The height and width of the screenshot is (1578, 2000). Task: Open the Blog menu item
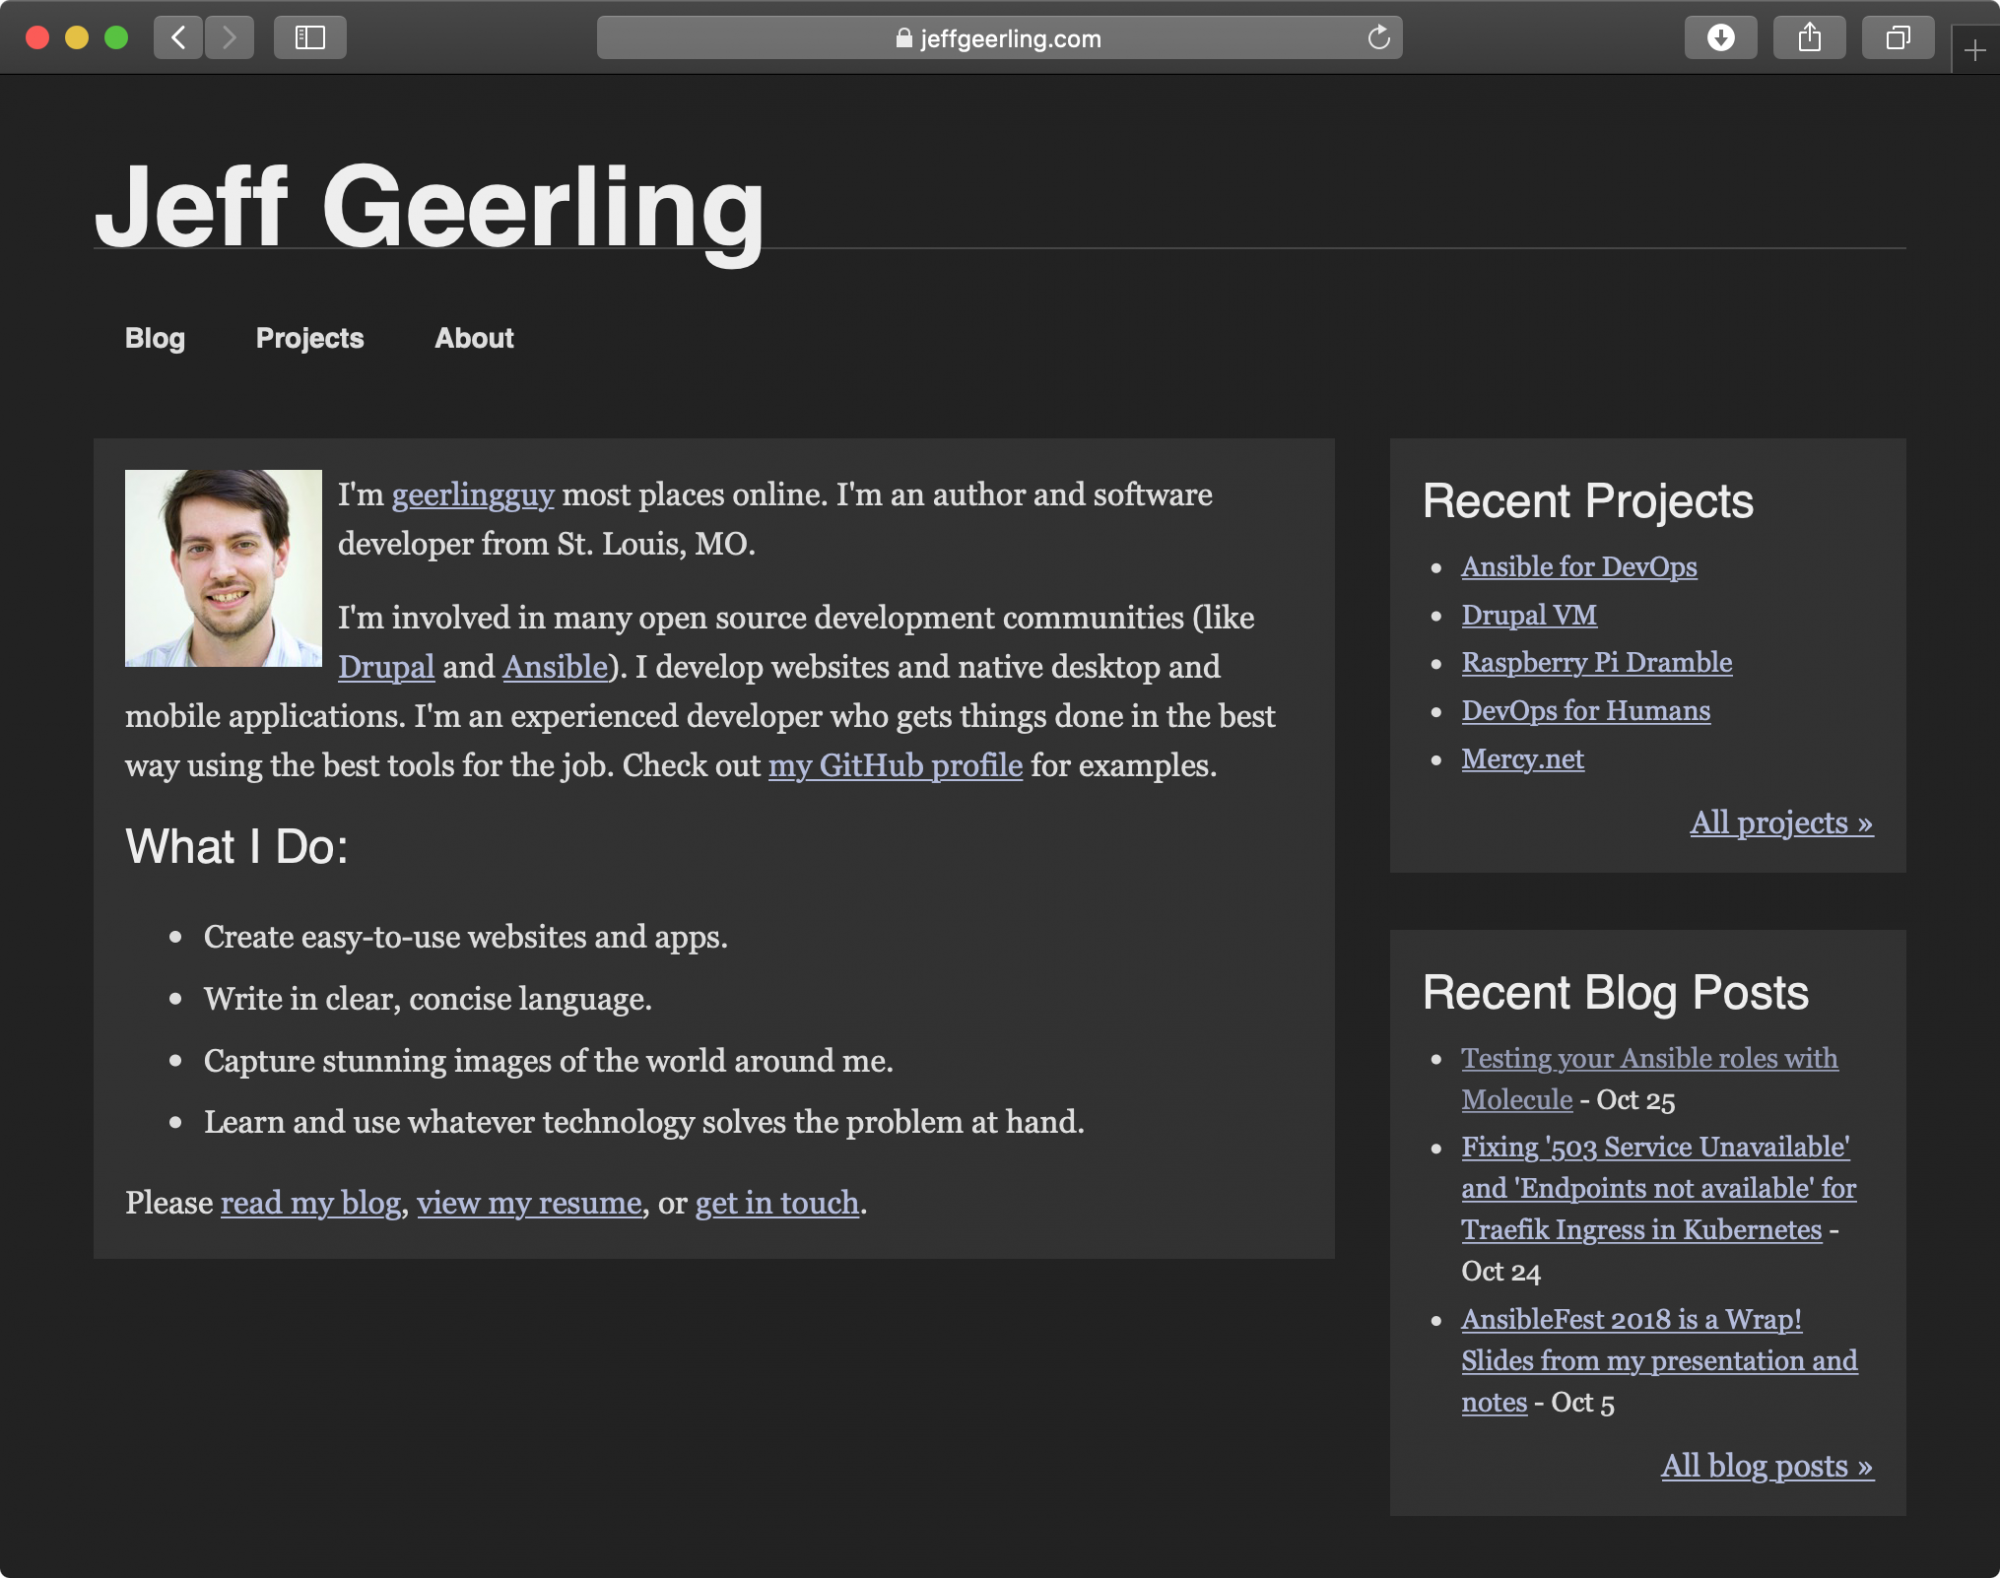pos(155,338)
